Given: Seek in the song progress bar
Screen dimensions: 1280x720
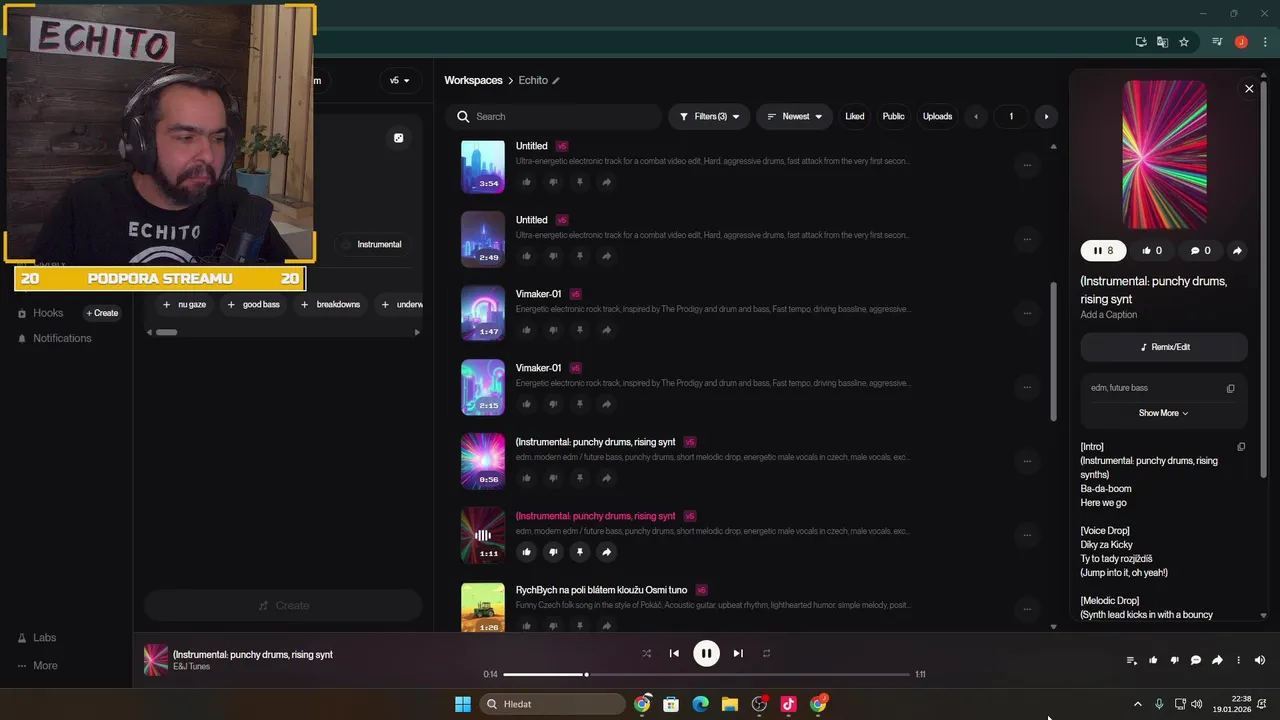Looking at the screenshot, I should [x=708, y=674].
